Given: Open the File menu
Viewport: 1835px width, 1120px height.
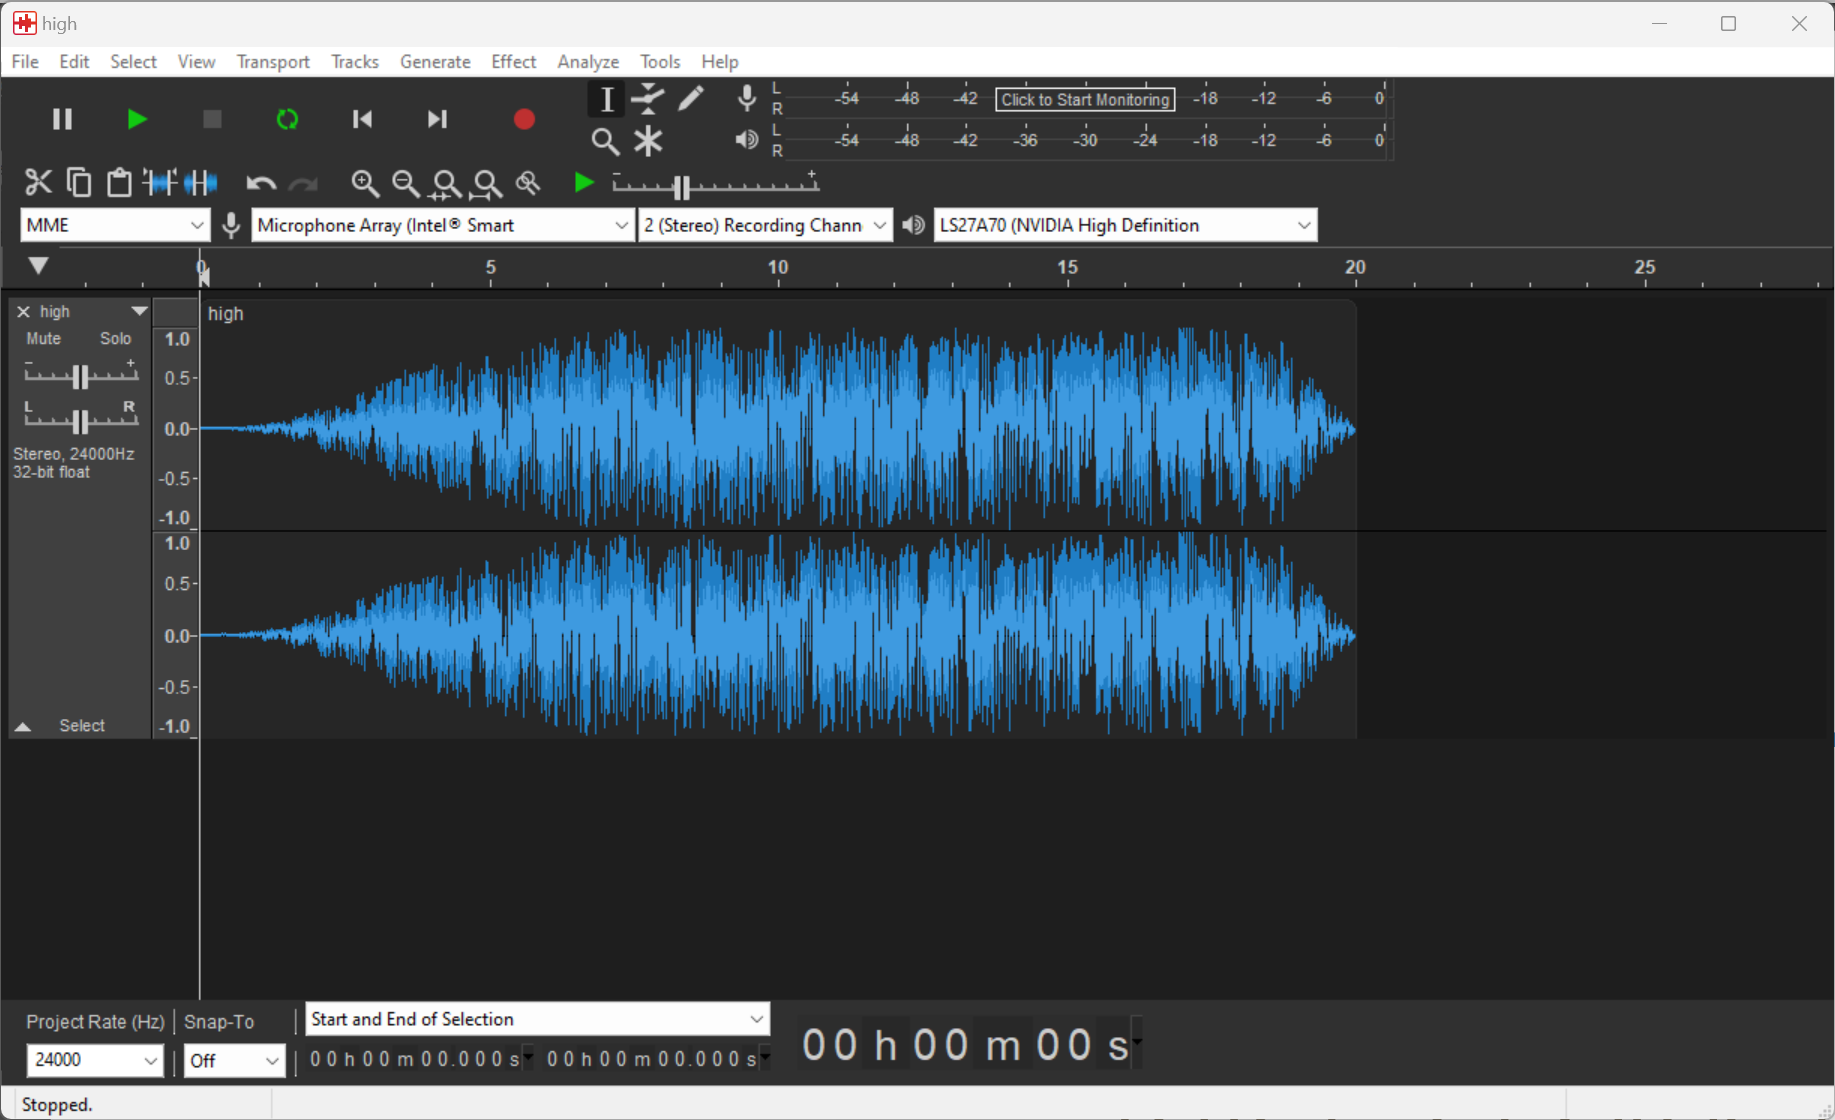Looking at the screenshot, I should point(25,62).
